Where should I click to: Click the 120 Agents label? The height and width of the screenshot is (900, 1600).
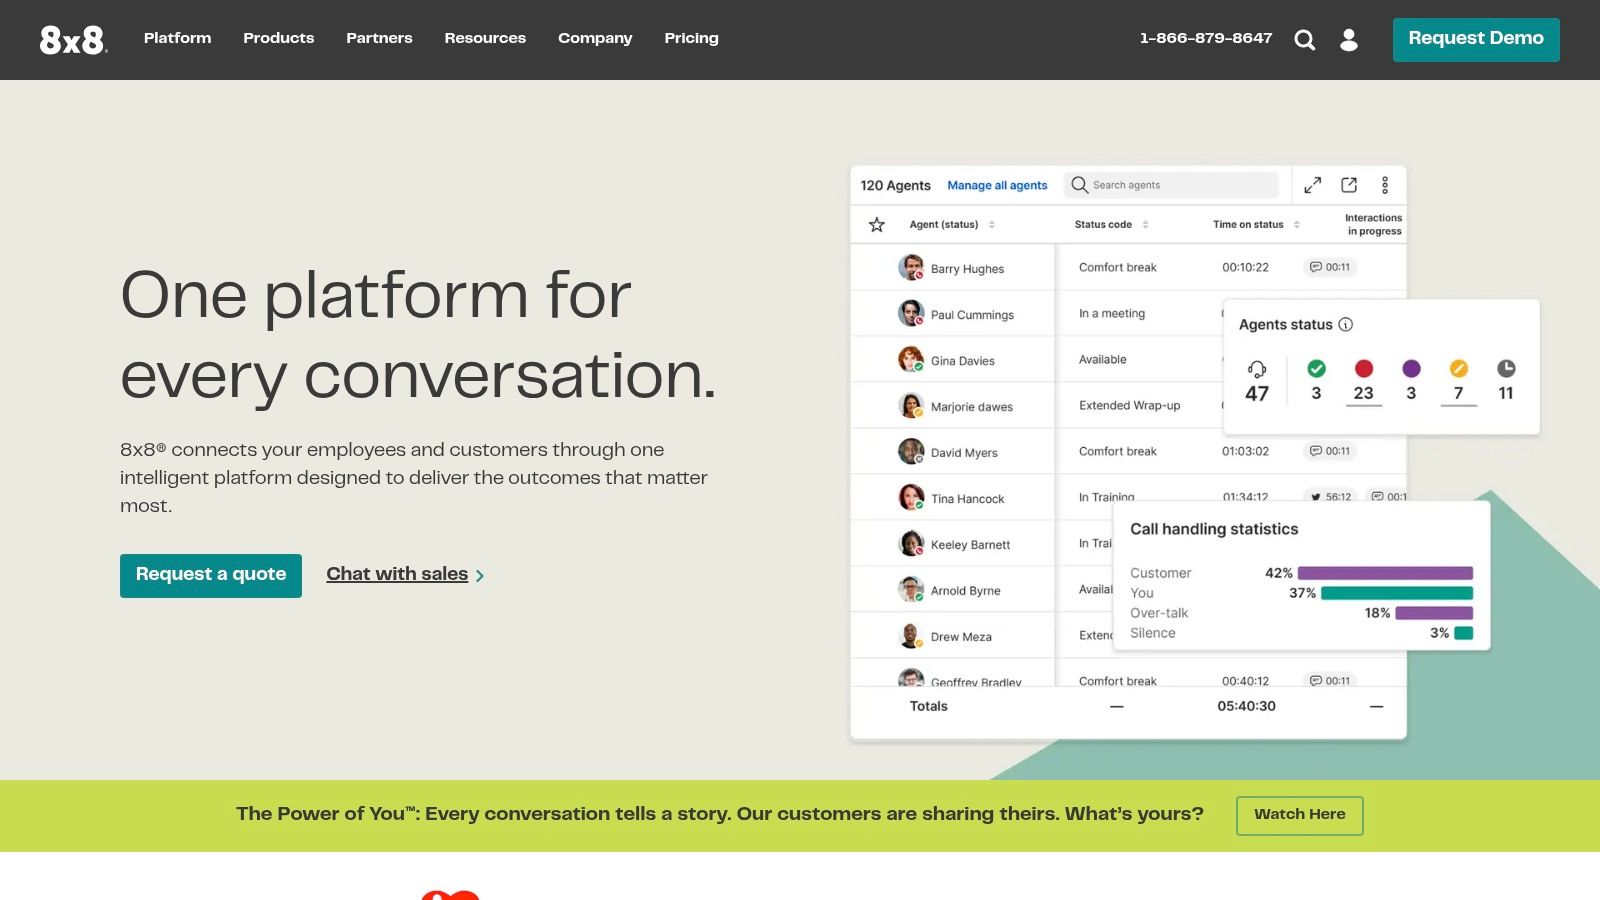click(895, 185)
